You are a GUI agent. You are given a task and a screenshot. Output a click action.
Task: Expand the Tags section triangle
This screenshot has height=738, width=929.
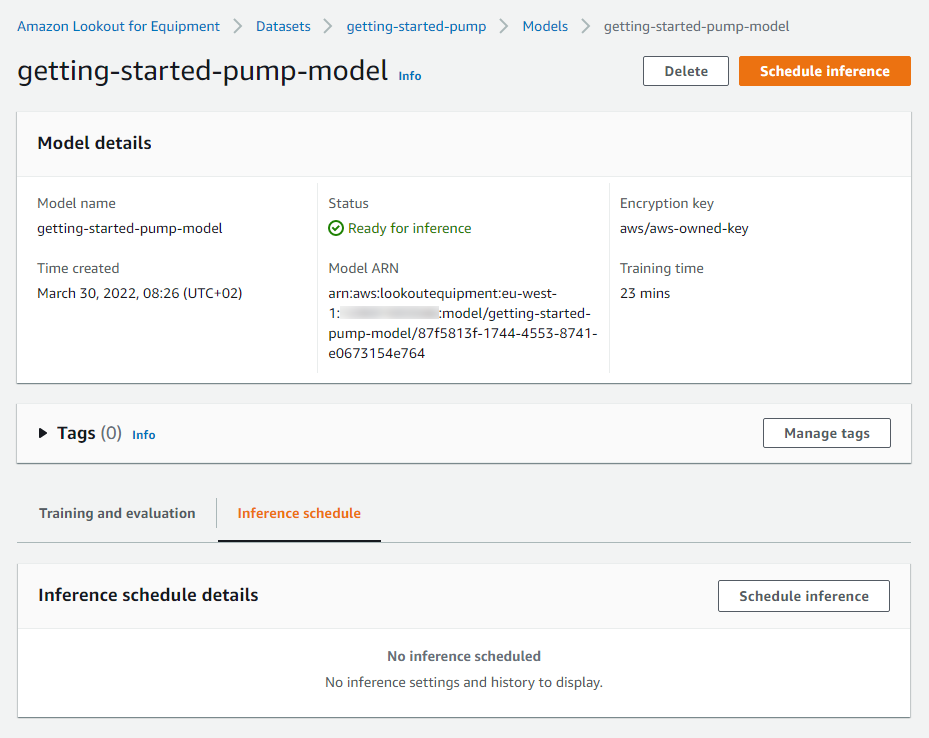tap(43, 433)
